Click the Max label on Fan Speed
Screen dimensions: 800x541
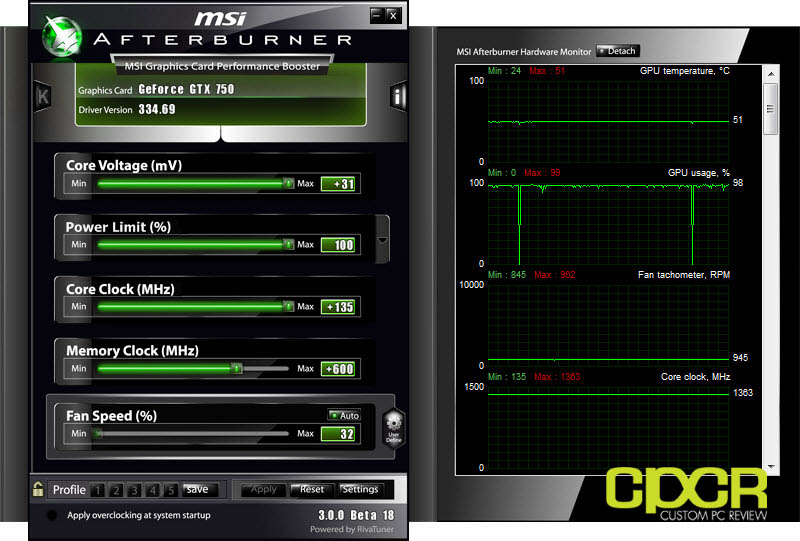pyautogui.click(x=306, y=433)
